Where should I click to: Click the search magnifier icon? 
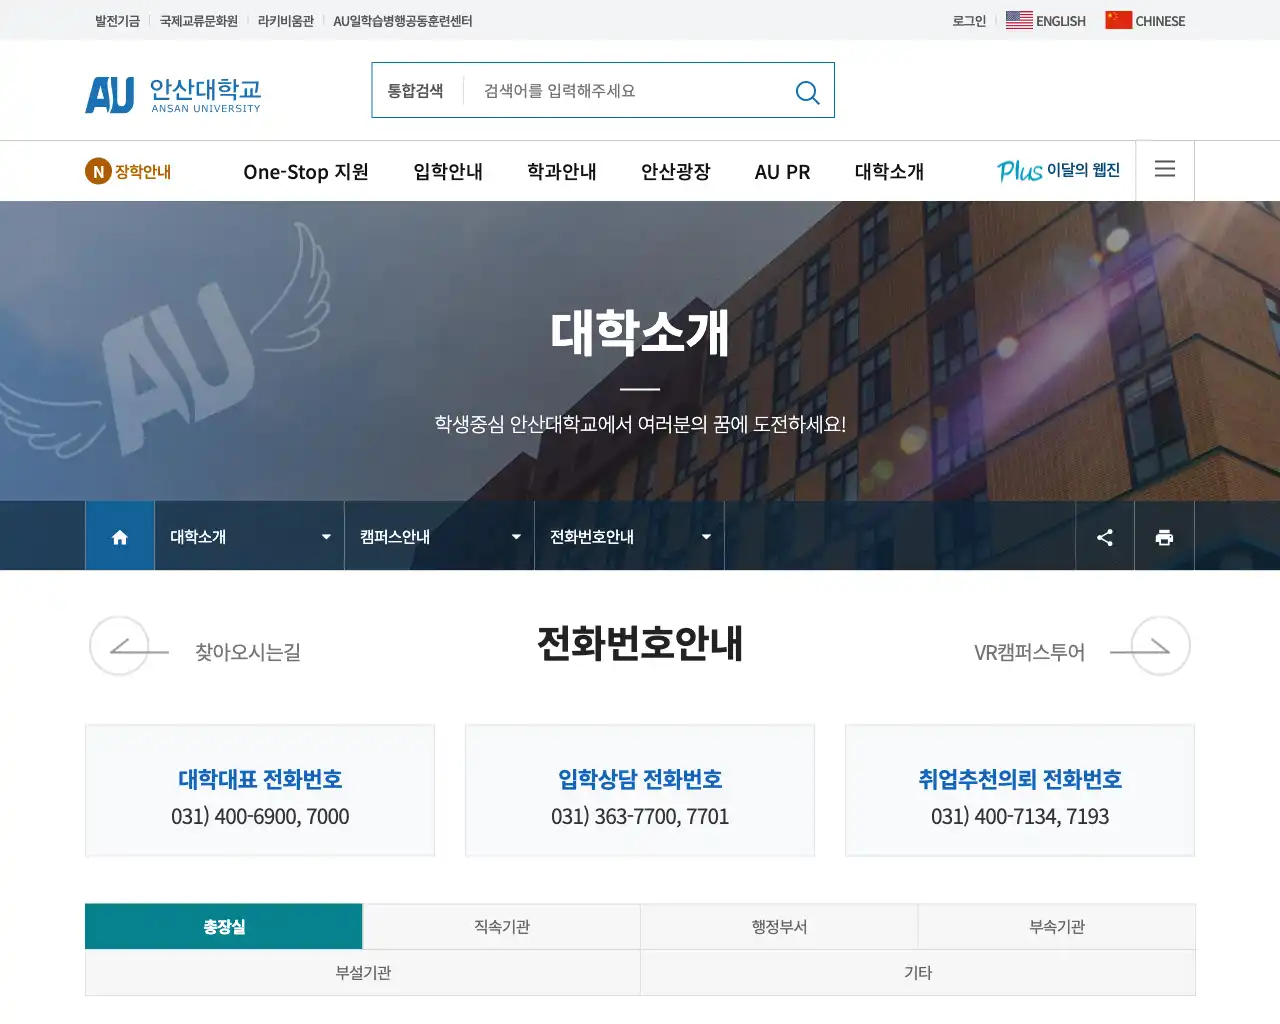click(807, 92)
